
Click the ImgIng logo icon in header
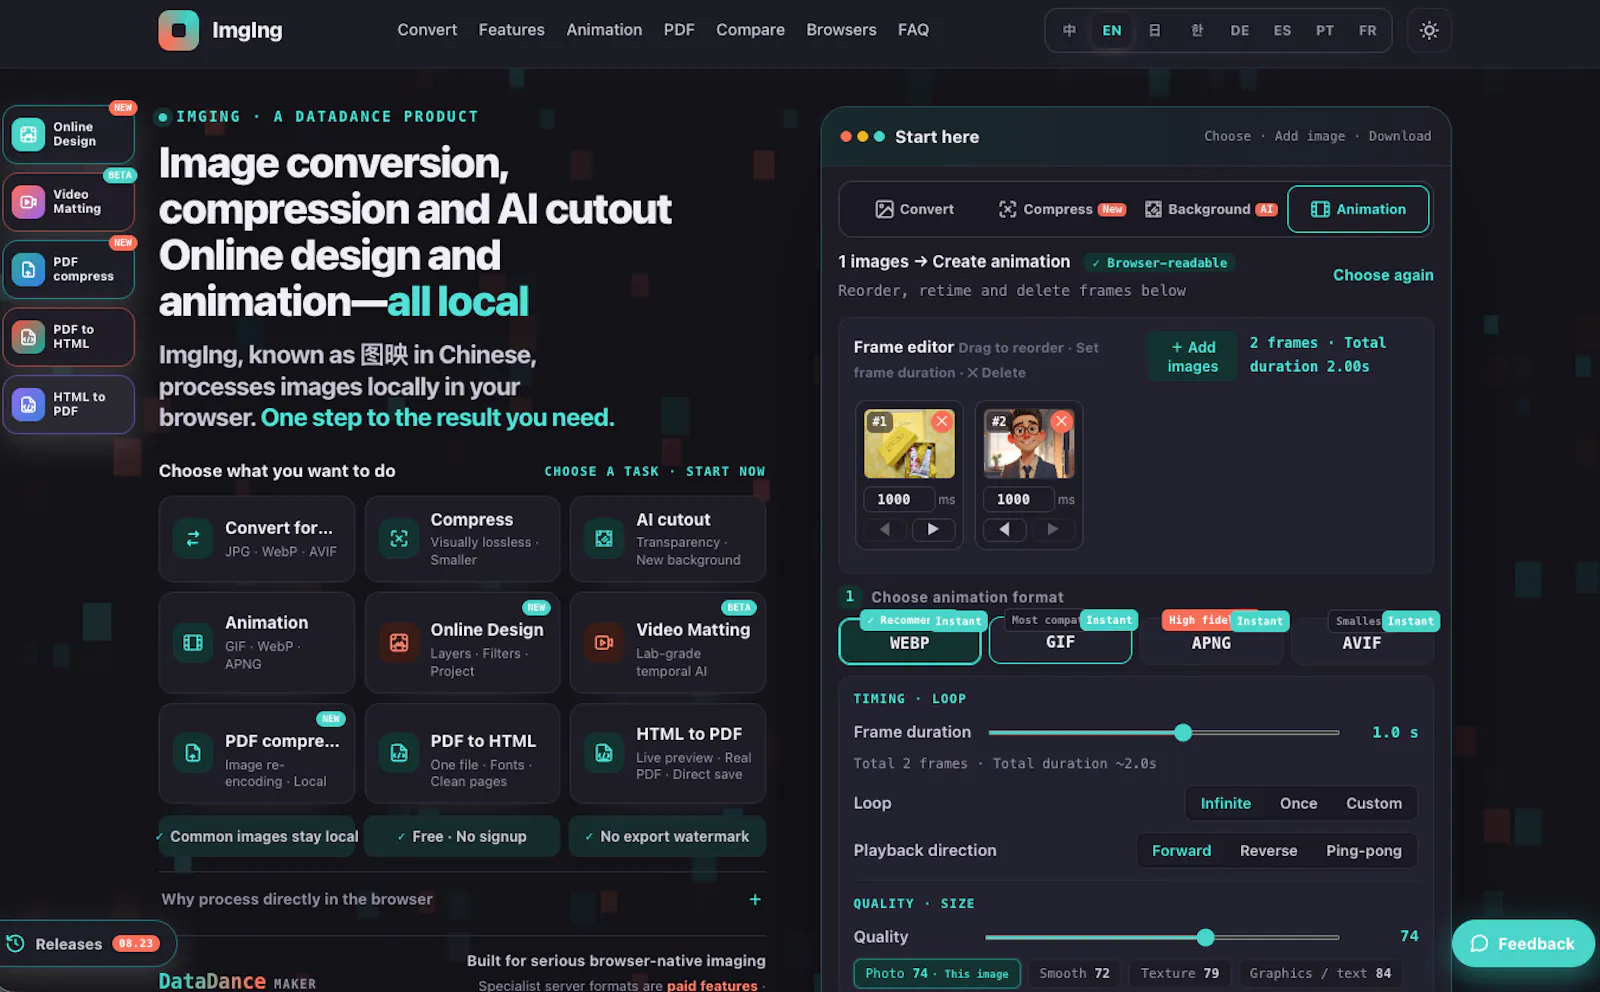[178, 30]
